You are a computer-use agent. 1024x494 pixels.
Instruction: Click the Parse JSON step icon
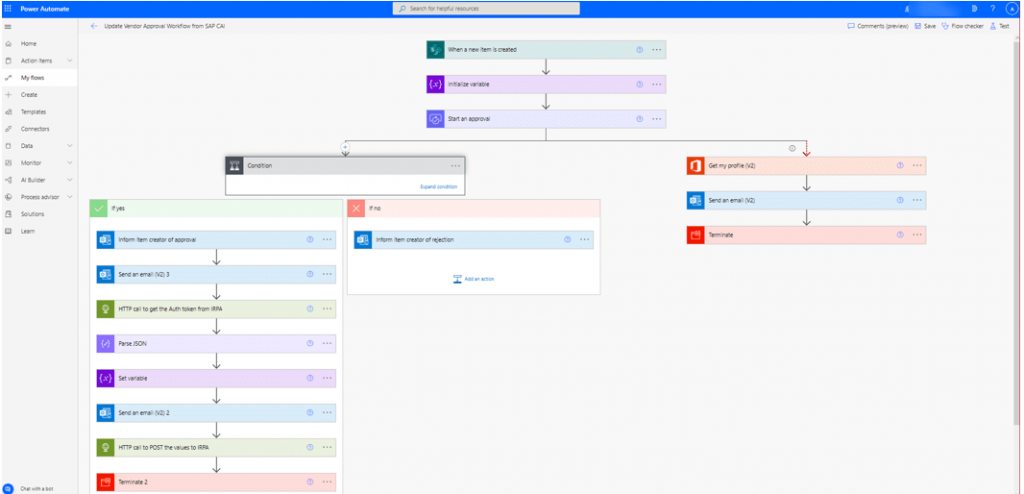point(106,344)
